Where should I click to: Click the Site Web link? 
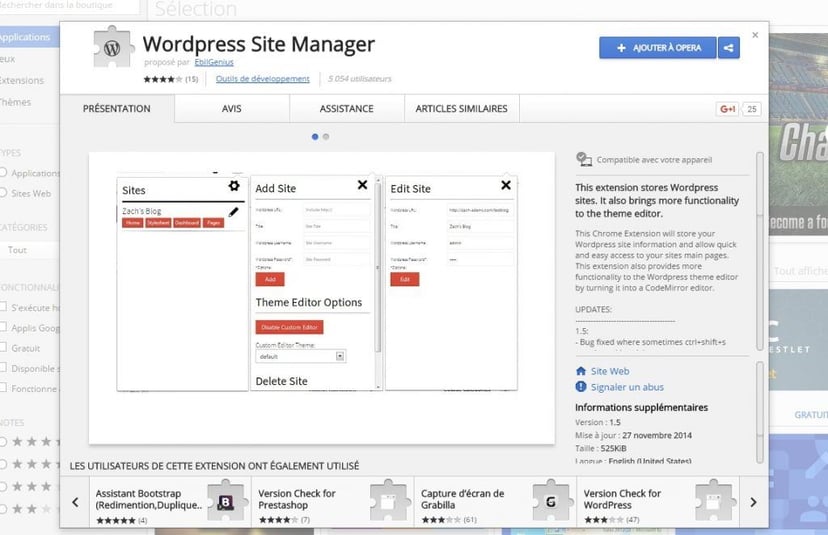click(x=610, y=371)
